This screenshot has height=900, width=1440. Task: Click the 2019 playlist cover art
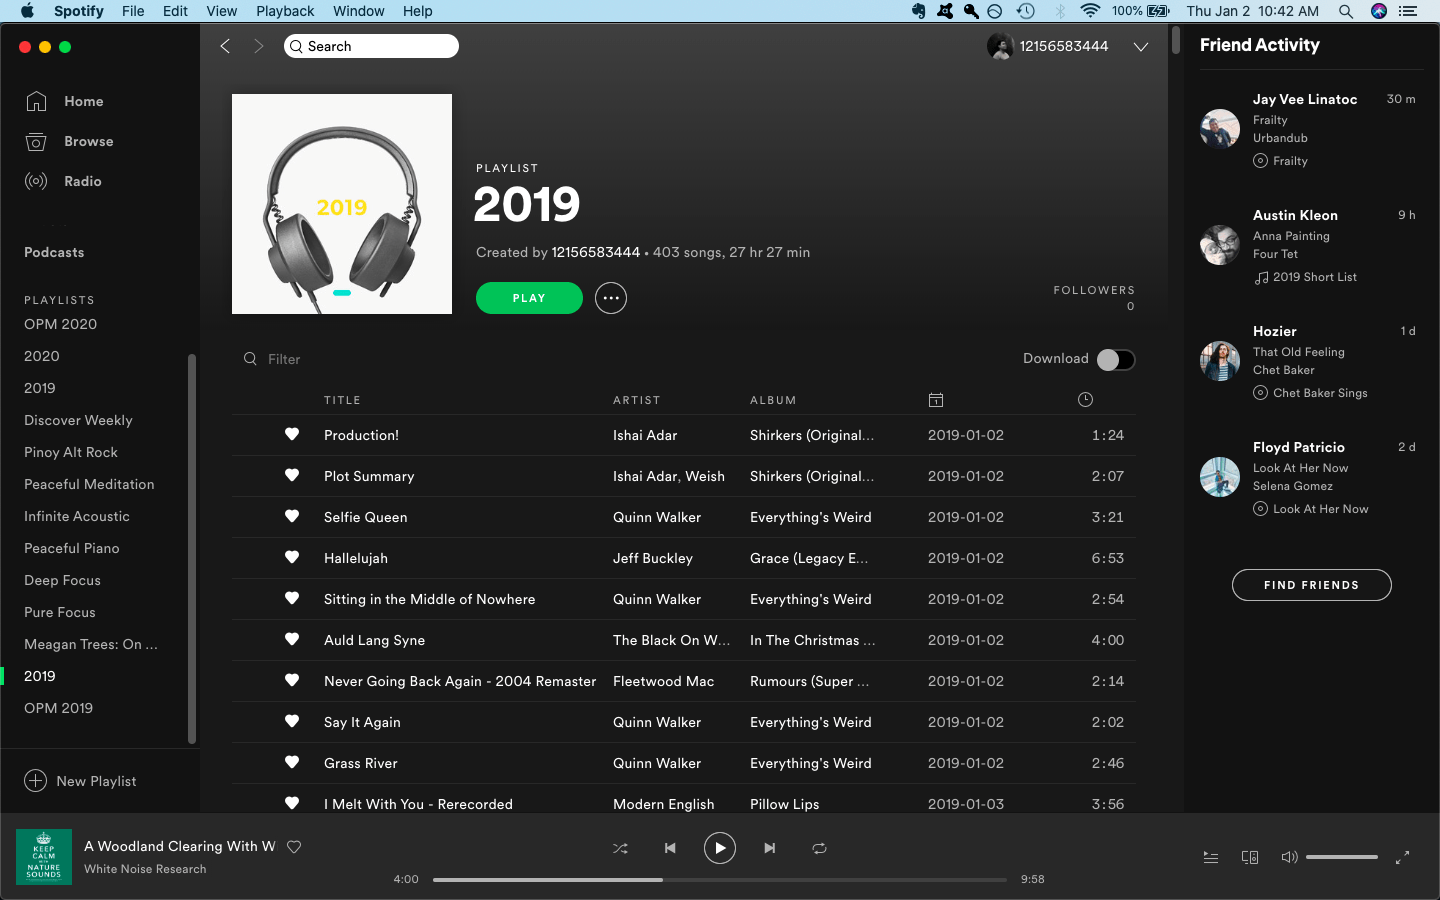click(x=342, y=204)
